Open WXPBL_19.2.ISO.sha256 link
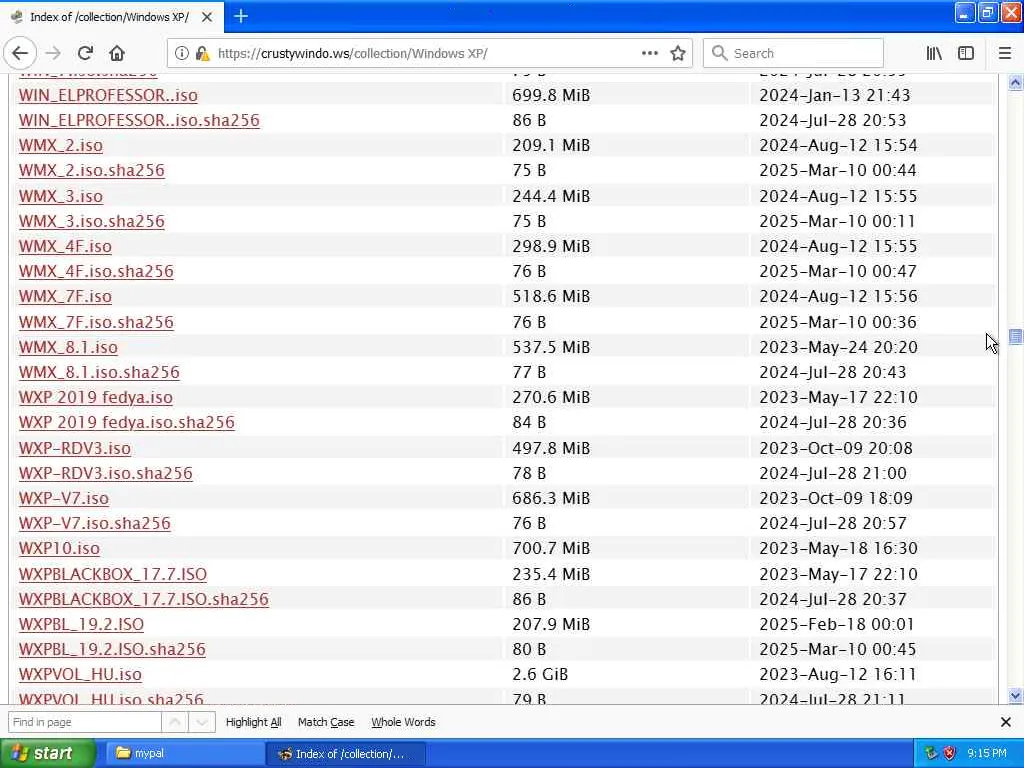 (112, 649)
